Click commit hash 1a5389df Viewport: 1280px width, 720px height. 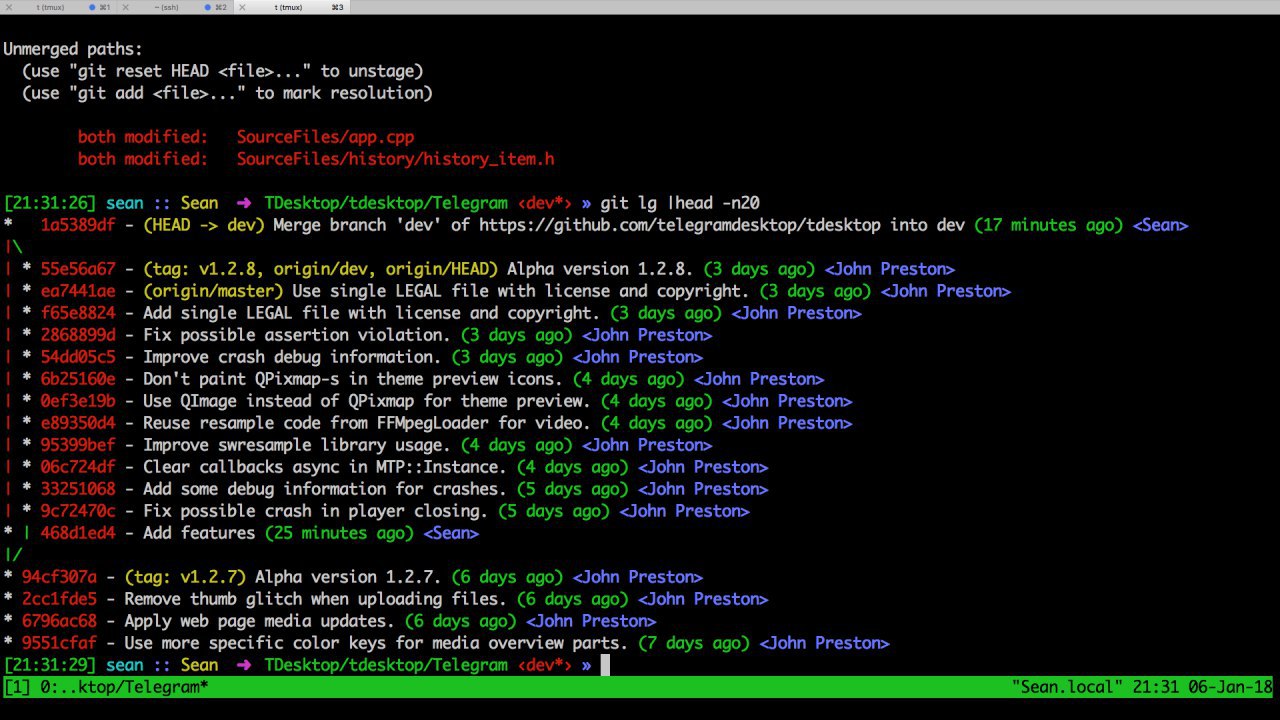click(x=78, y=225)
